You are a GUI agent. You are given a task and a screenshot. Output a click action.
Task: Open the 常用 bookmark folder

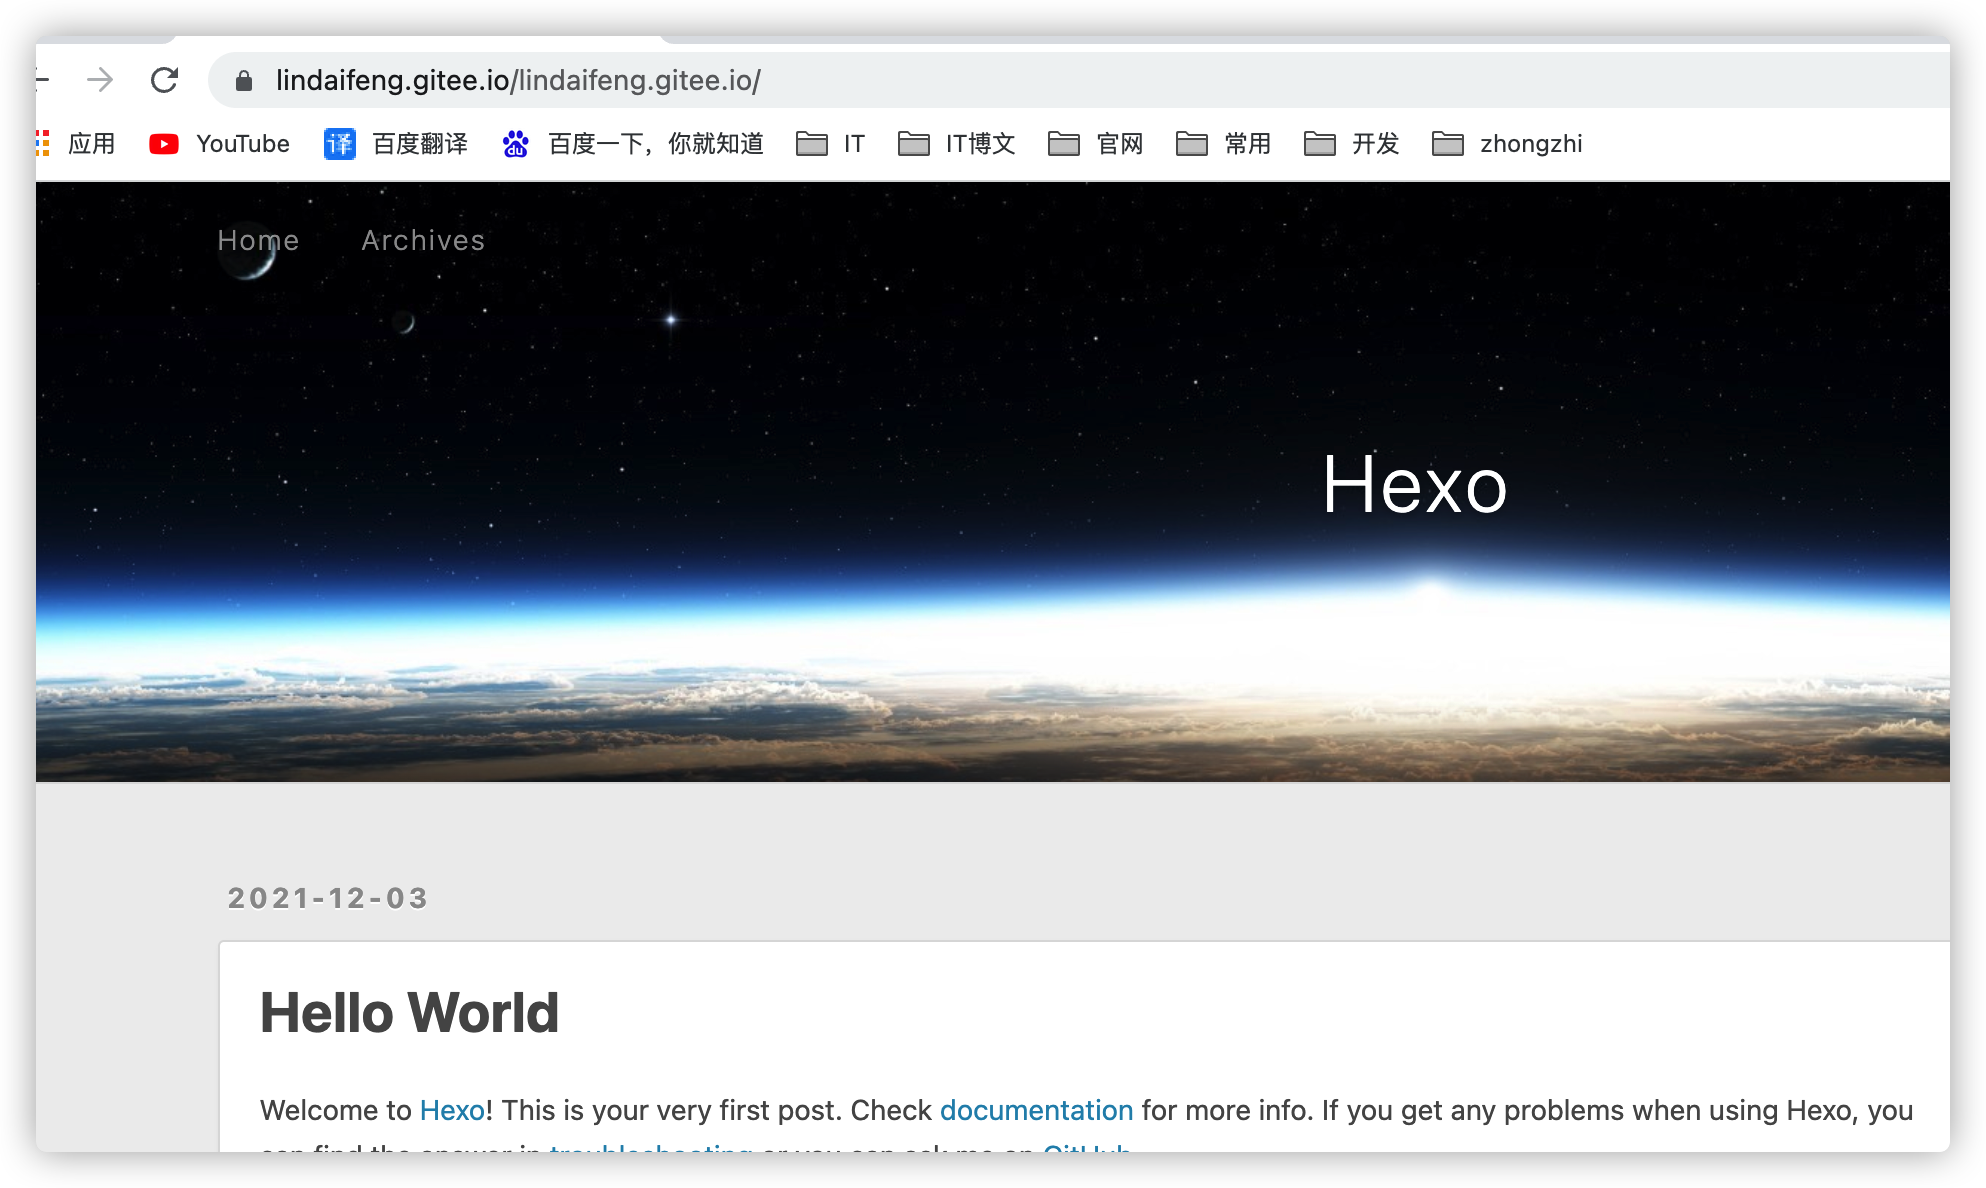tap(1223, 144)
